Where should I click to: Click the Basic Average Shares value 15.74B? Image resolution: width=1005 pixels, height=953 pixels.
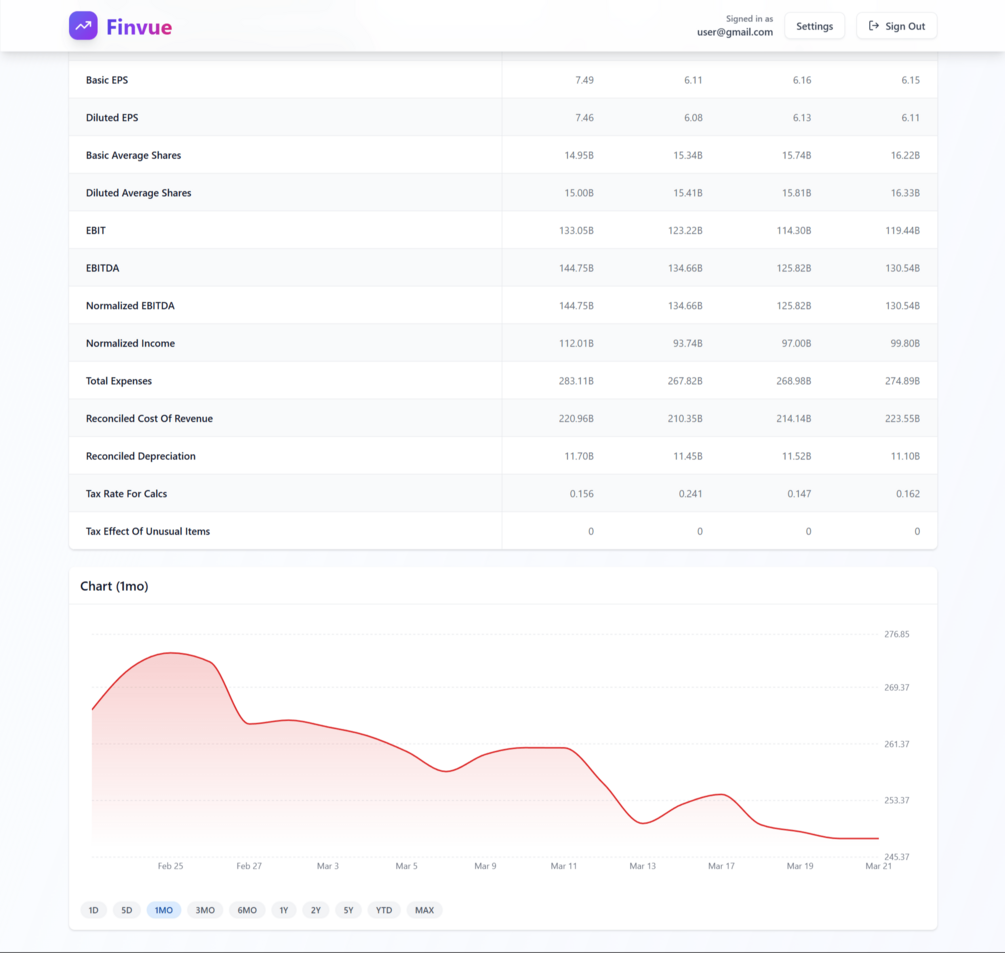click(x=796, y=155)
